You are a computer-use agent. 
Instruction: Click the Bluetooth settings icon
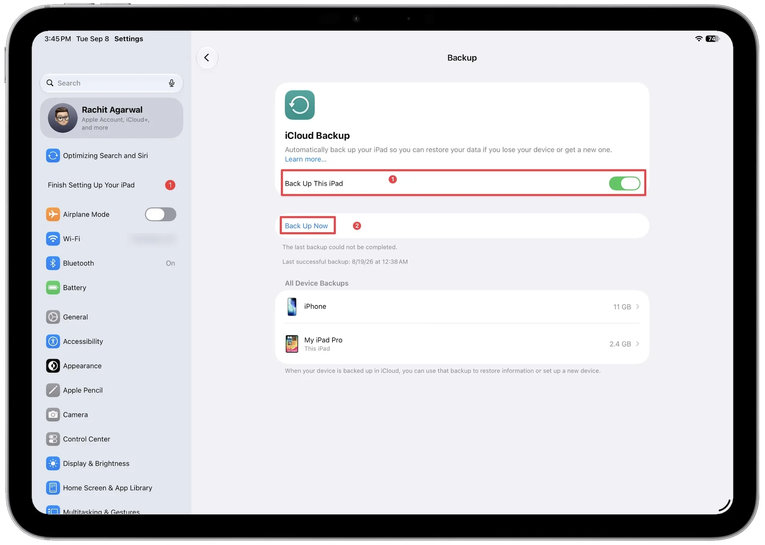coord(53,263)
